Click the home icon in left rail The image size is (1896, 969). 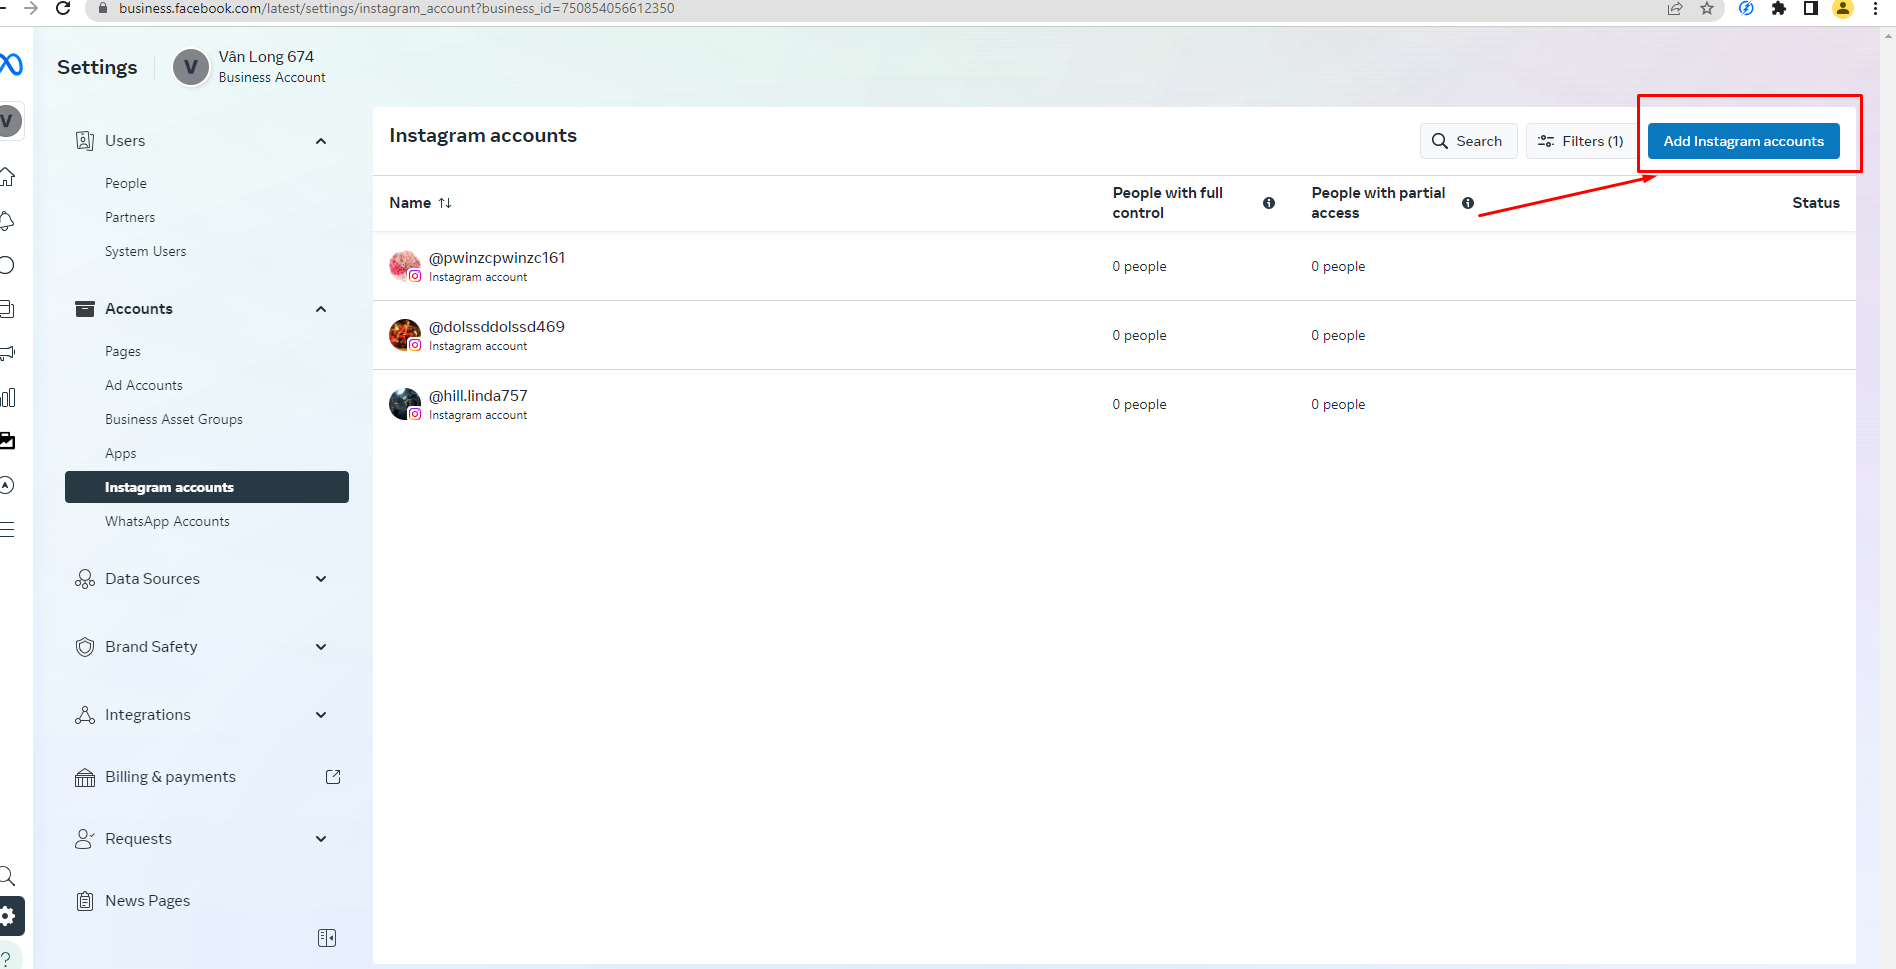click(x=7, y=177)
